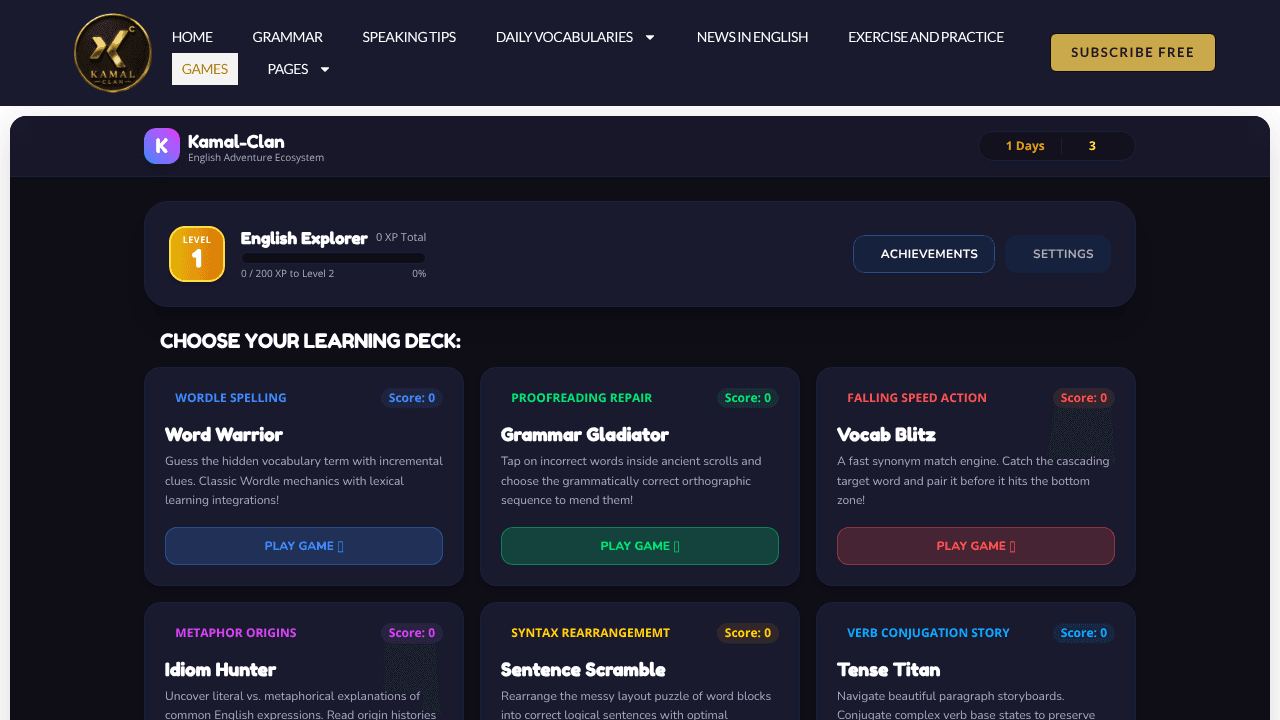
Task: Click the Grammar Gladiator card title
Action: [x=585, y=434]
